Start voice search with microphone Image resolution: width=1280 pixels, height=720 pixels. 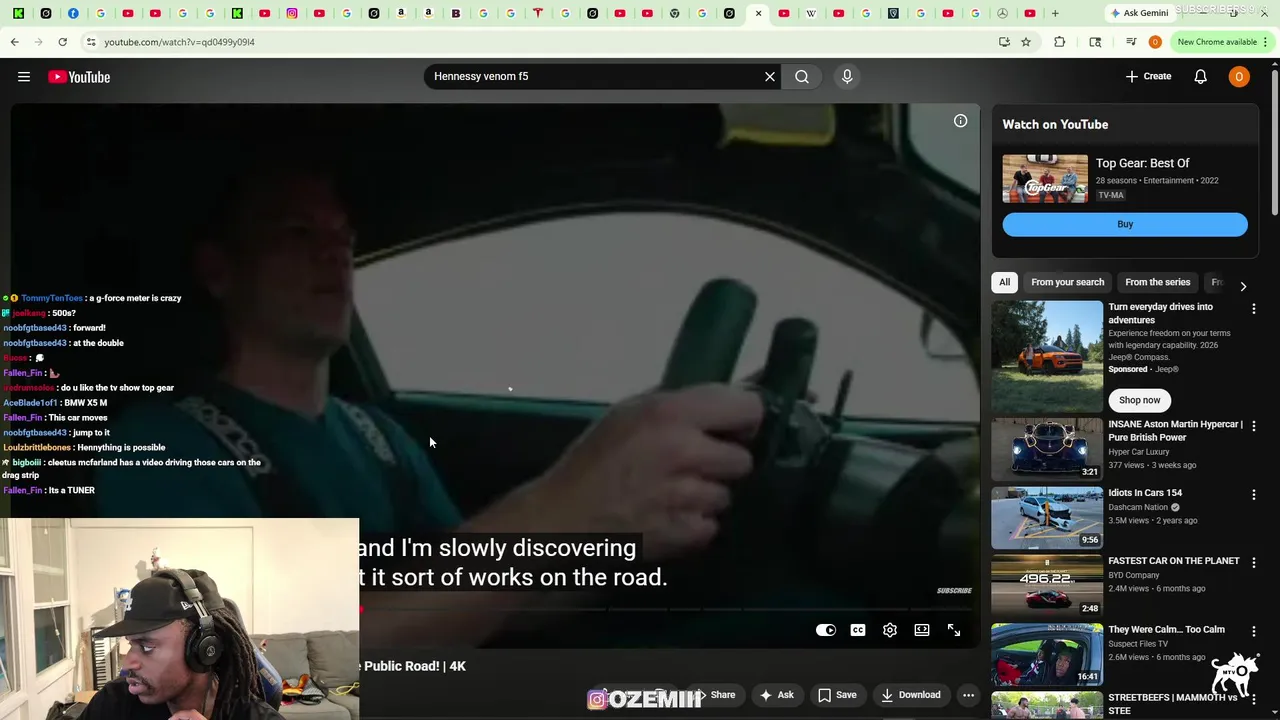[847, 76]
